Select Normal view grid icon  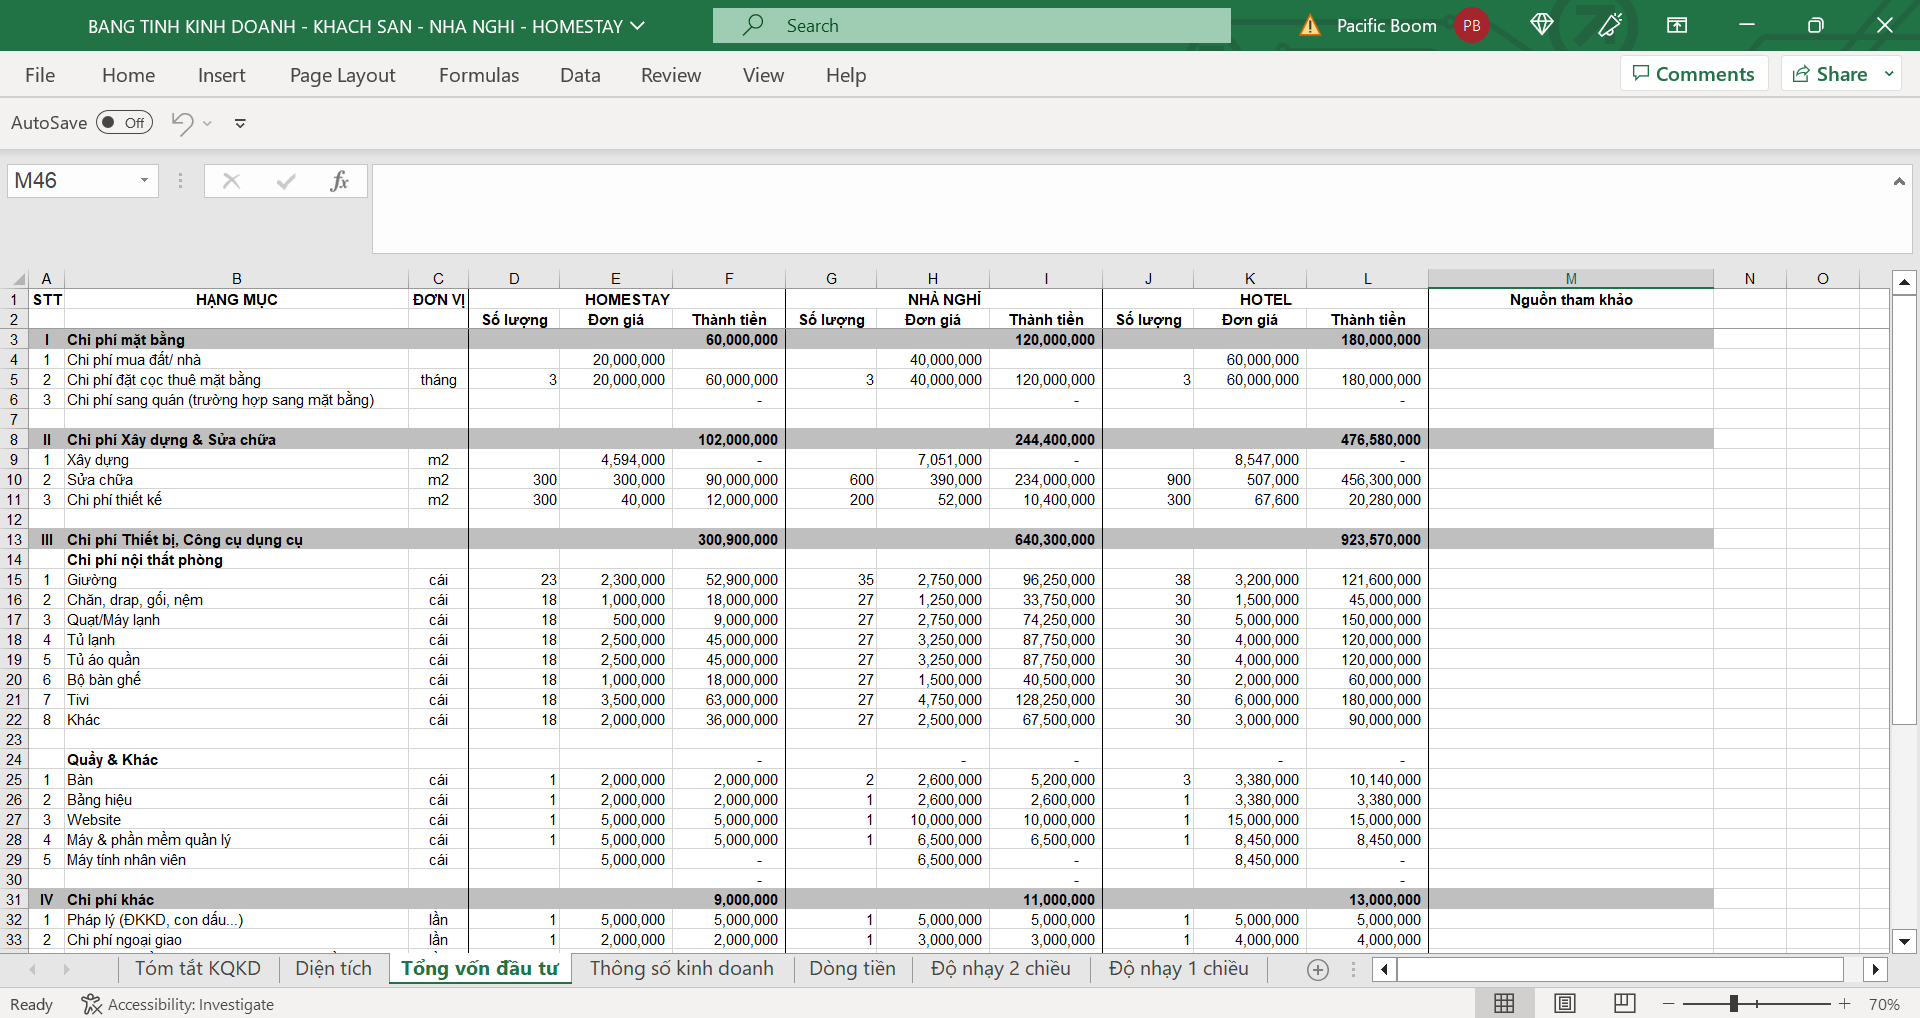tap(1504, 1003)
